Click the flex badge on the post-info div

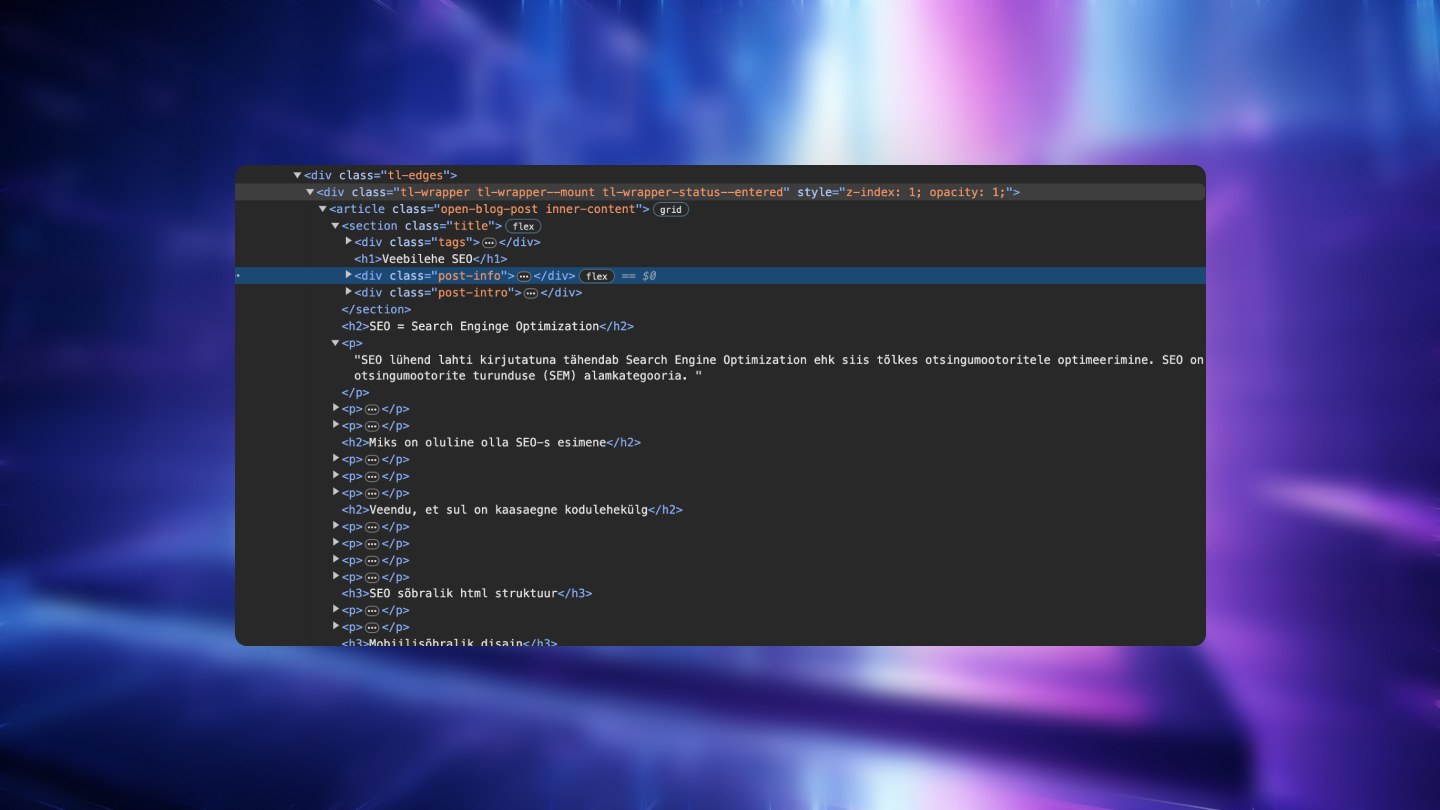597,276
